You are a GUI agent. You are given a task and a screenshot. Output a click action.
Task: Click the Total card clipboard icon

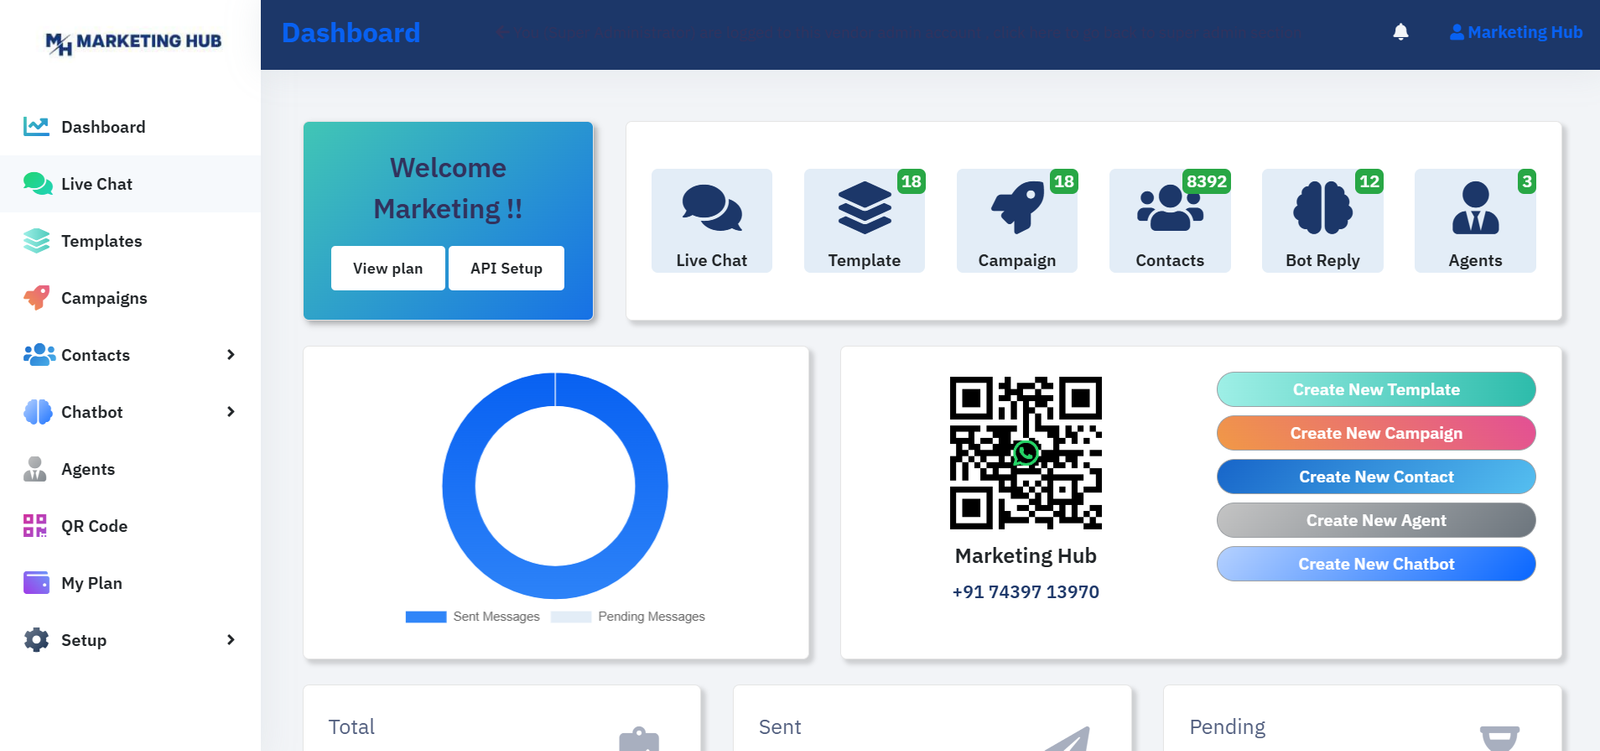[x=639, y=739]
